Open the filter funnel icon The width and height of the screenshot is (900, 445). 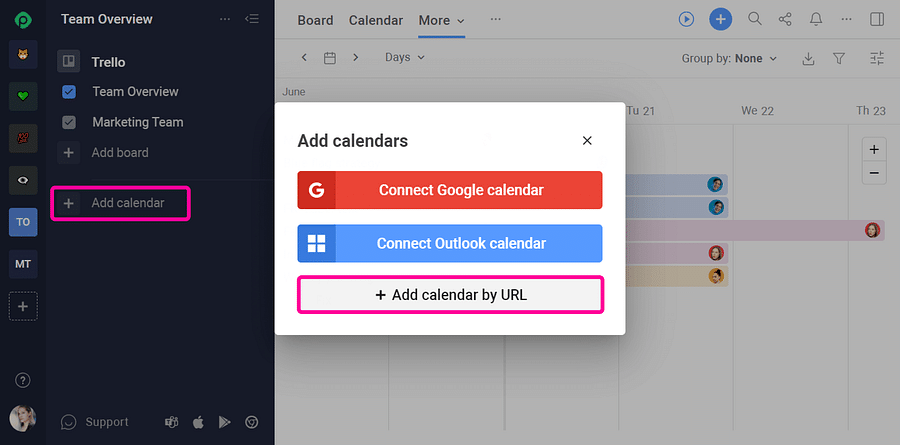(839, 59)
